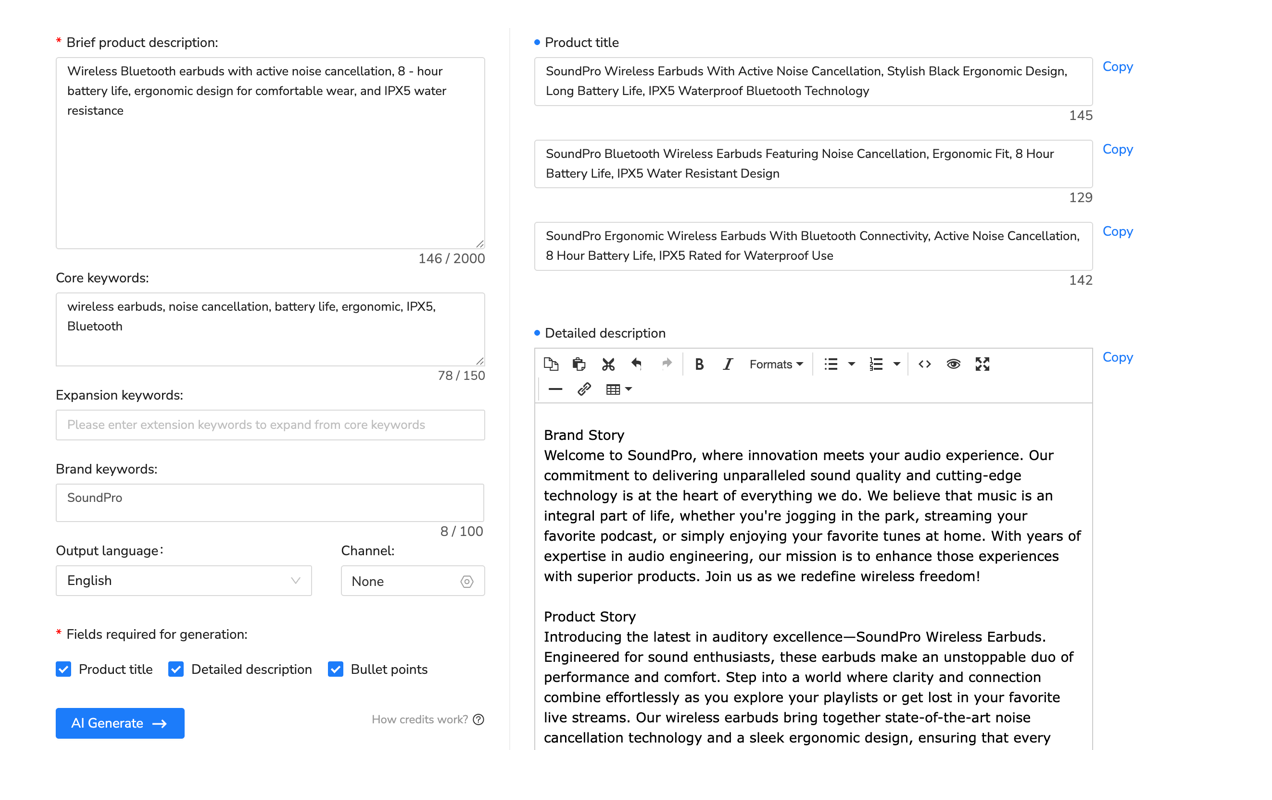This screenshot has height=800, width=1272.
Task: Click the Core keywords text area
Action: click(270, 329)
